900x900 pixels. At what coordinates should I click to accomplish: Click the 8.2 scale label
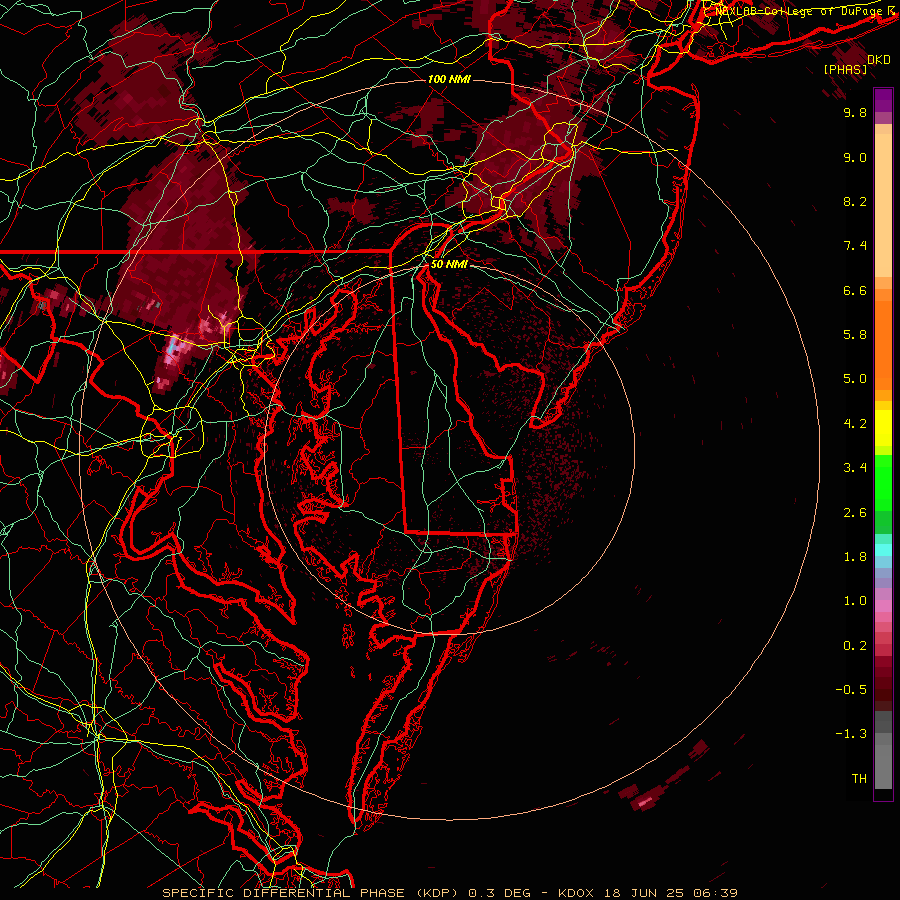tap(855, 201)
